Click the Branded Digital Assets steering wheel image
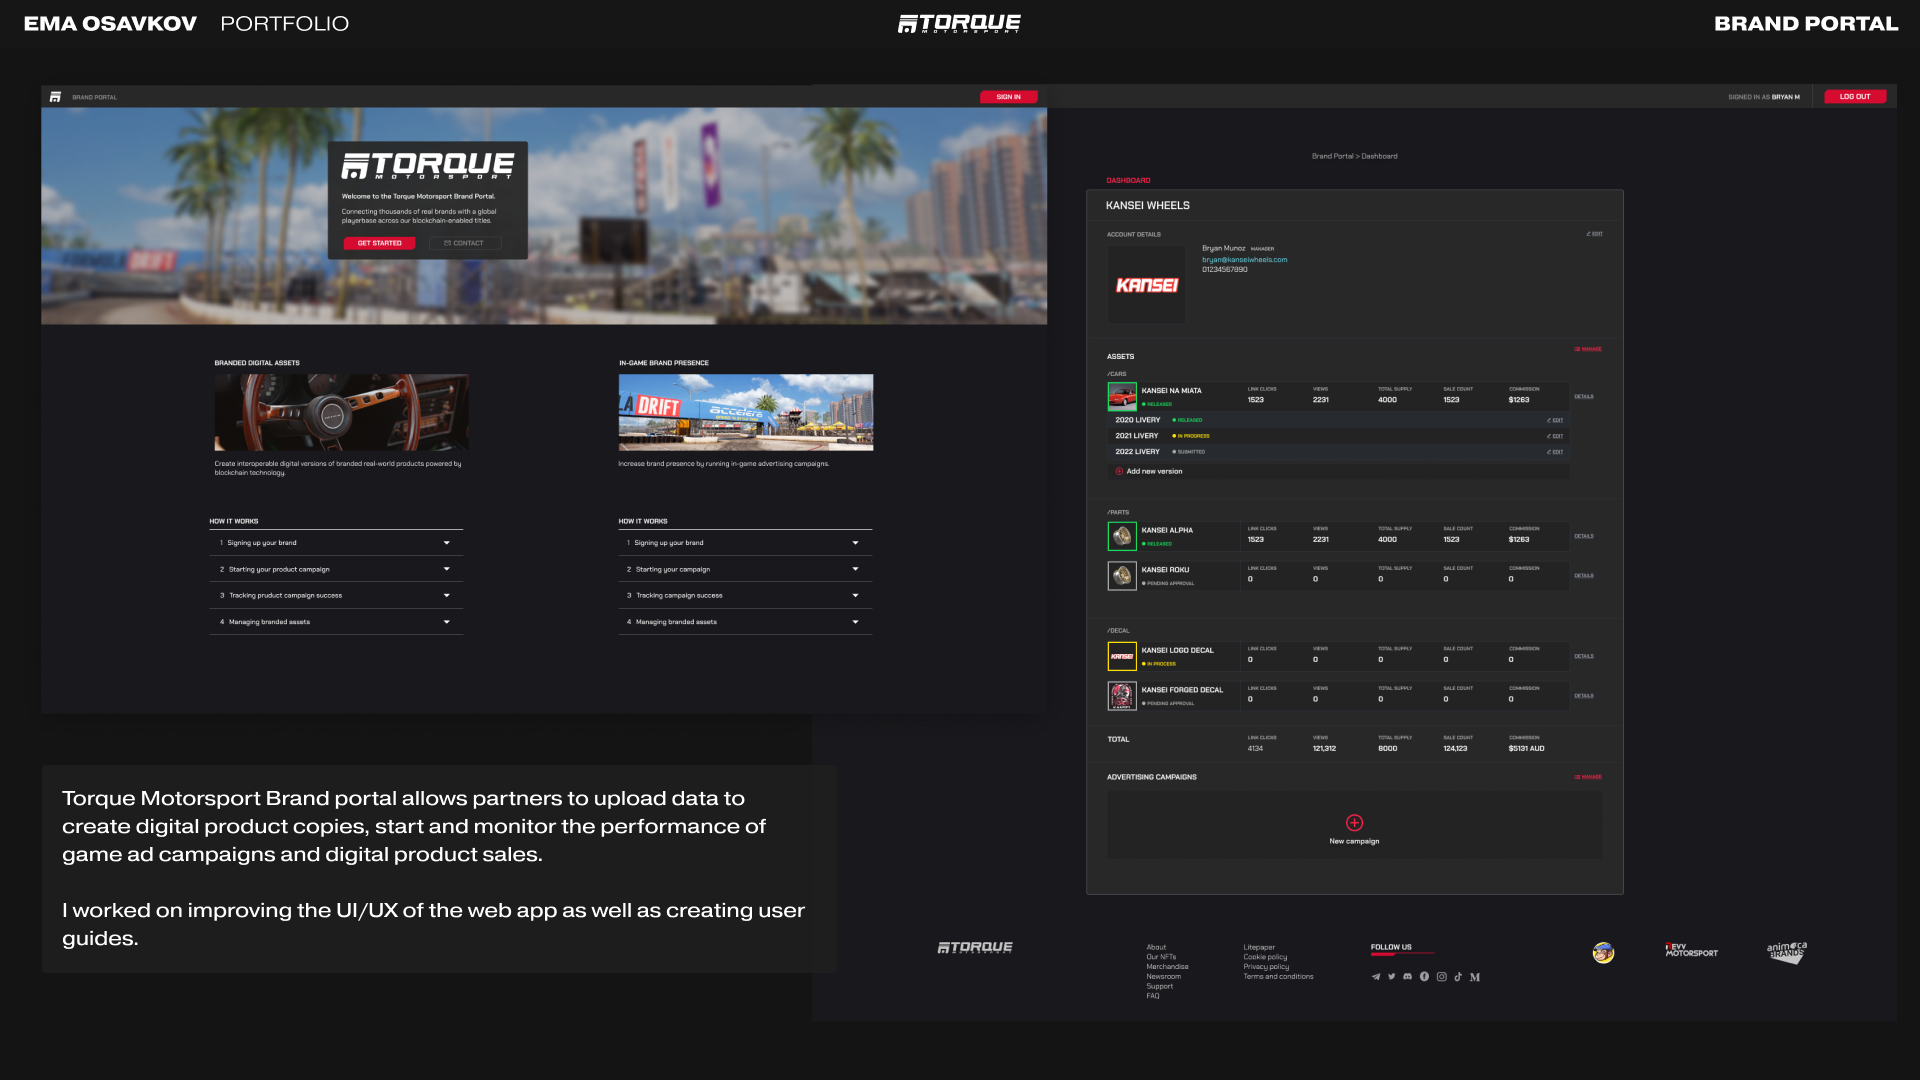This screenshot has width=1920, height=1080. pos(341,412)
